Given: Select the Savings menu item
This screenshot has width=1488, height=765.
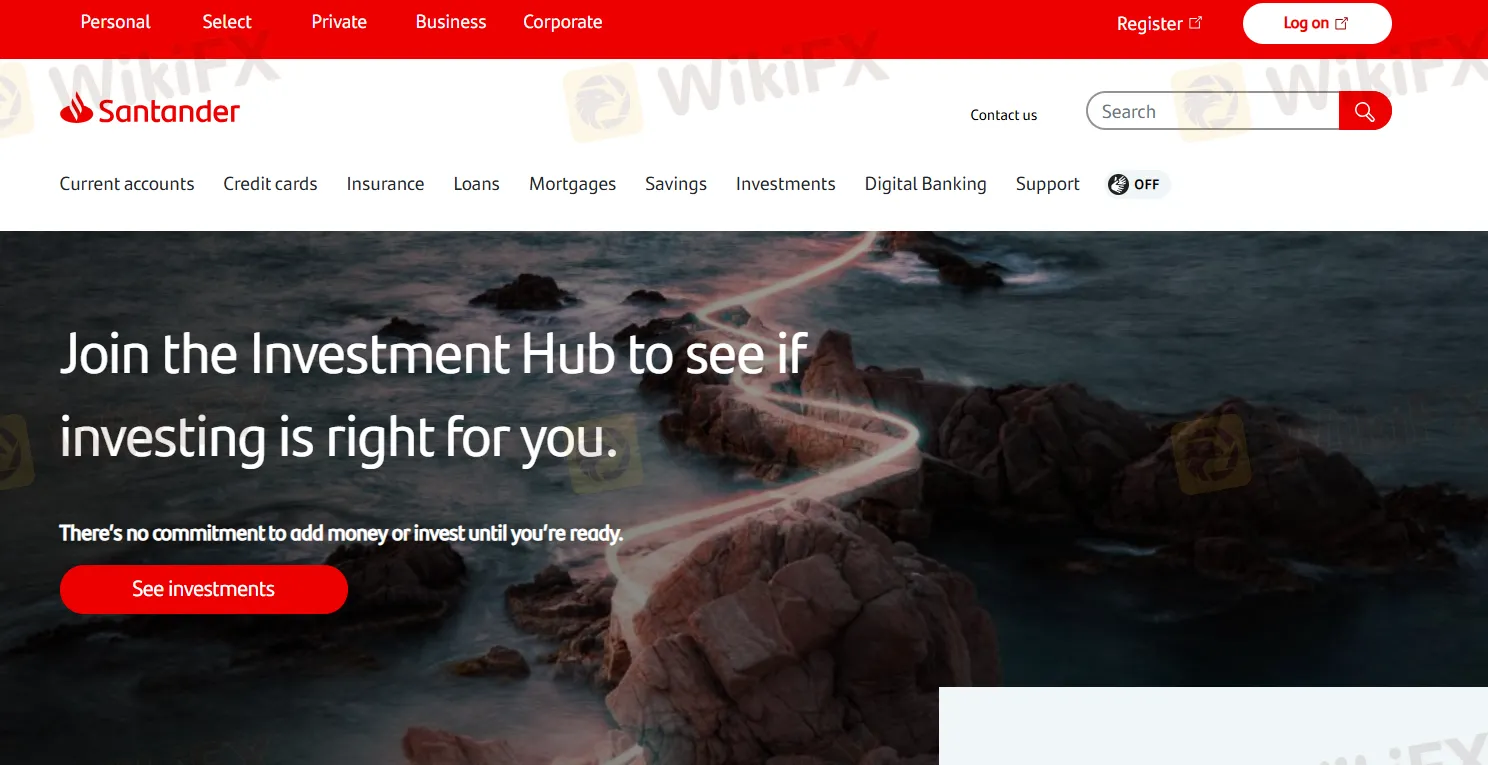Looking at the screenshot, I should [676, 184].
